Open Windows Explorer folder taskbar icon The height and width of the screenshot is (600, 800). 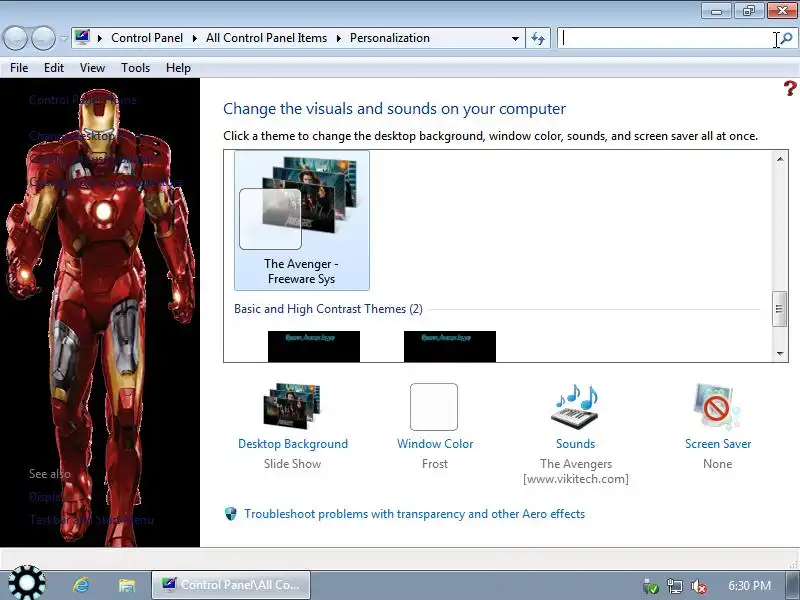127,585
